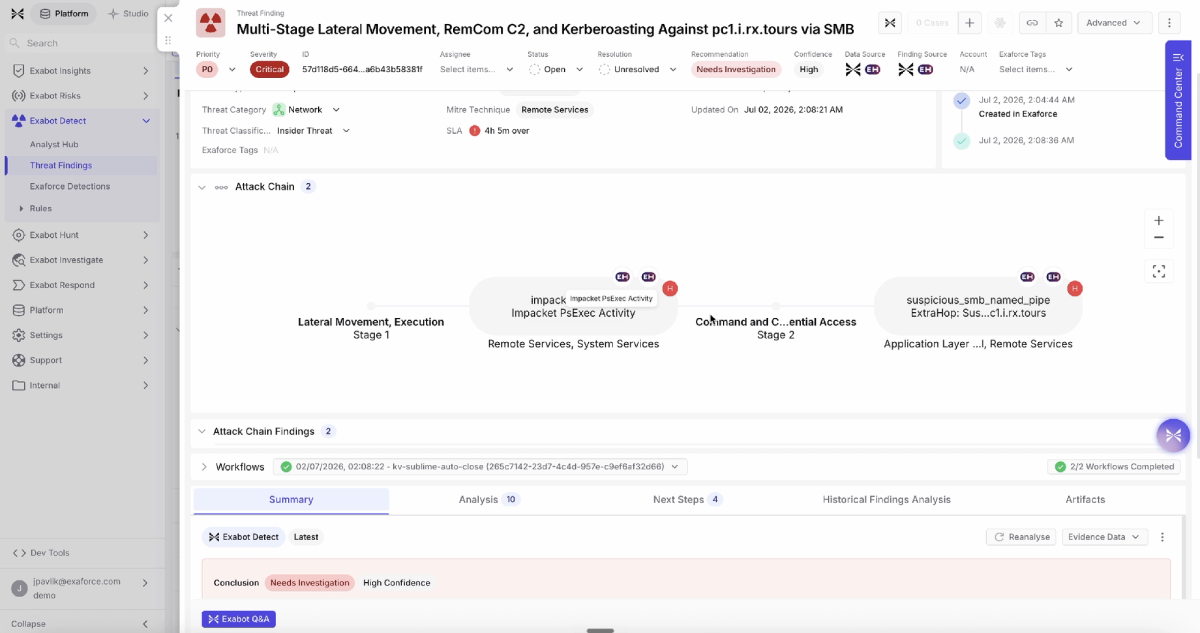The width and height of the screenshot is (1200, 633).
Task: Click the Reanalyse button
Action: 1022,537
